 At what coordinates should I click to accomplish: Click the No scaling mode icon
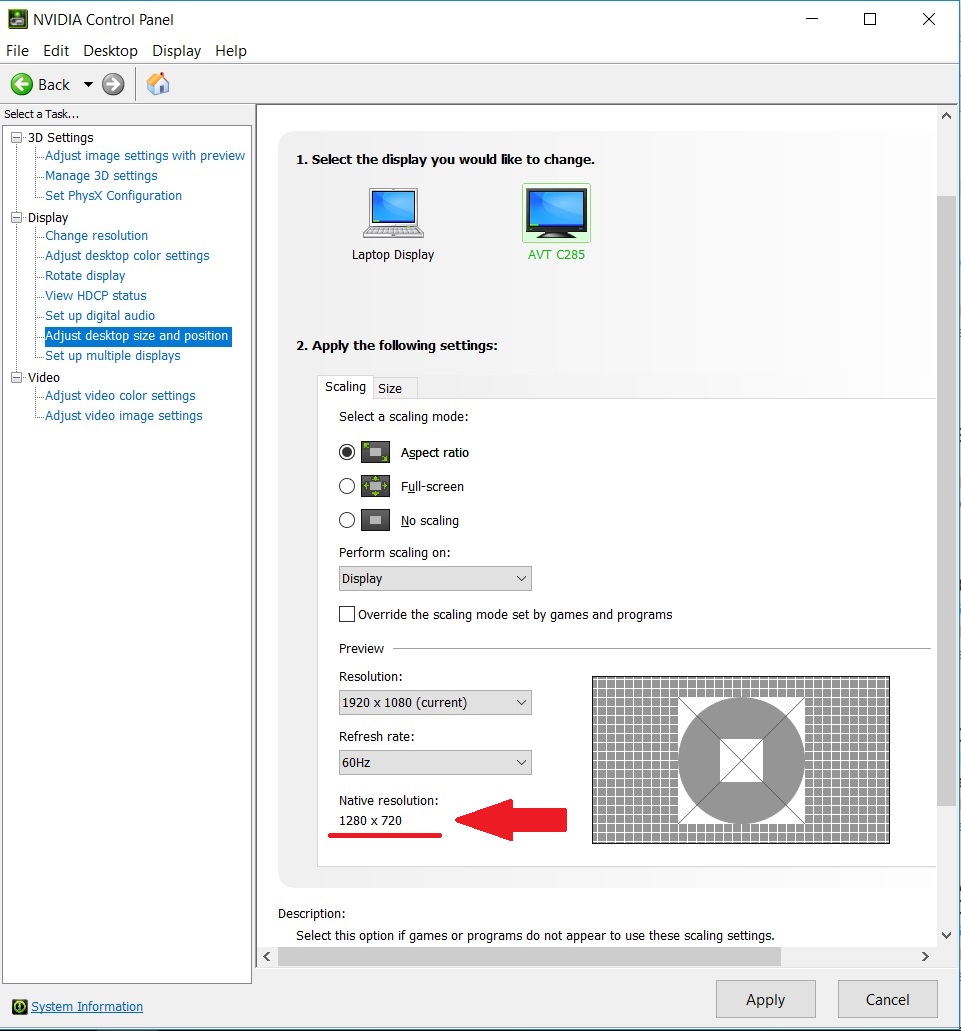coord(375,520)
